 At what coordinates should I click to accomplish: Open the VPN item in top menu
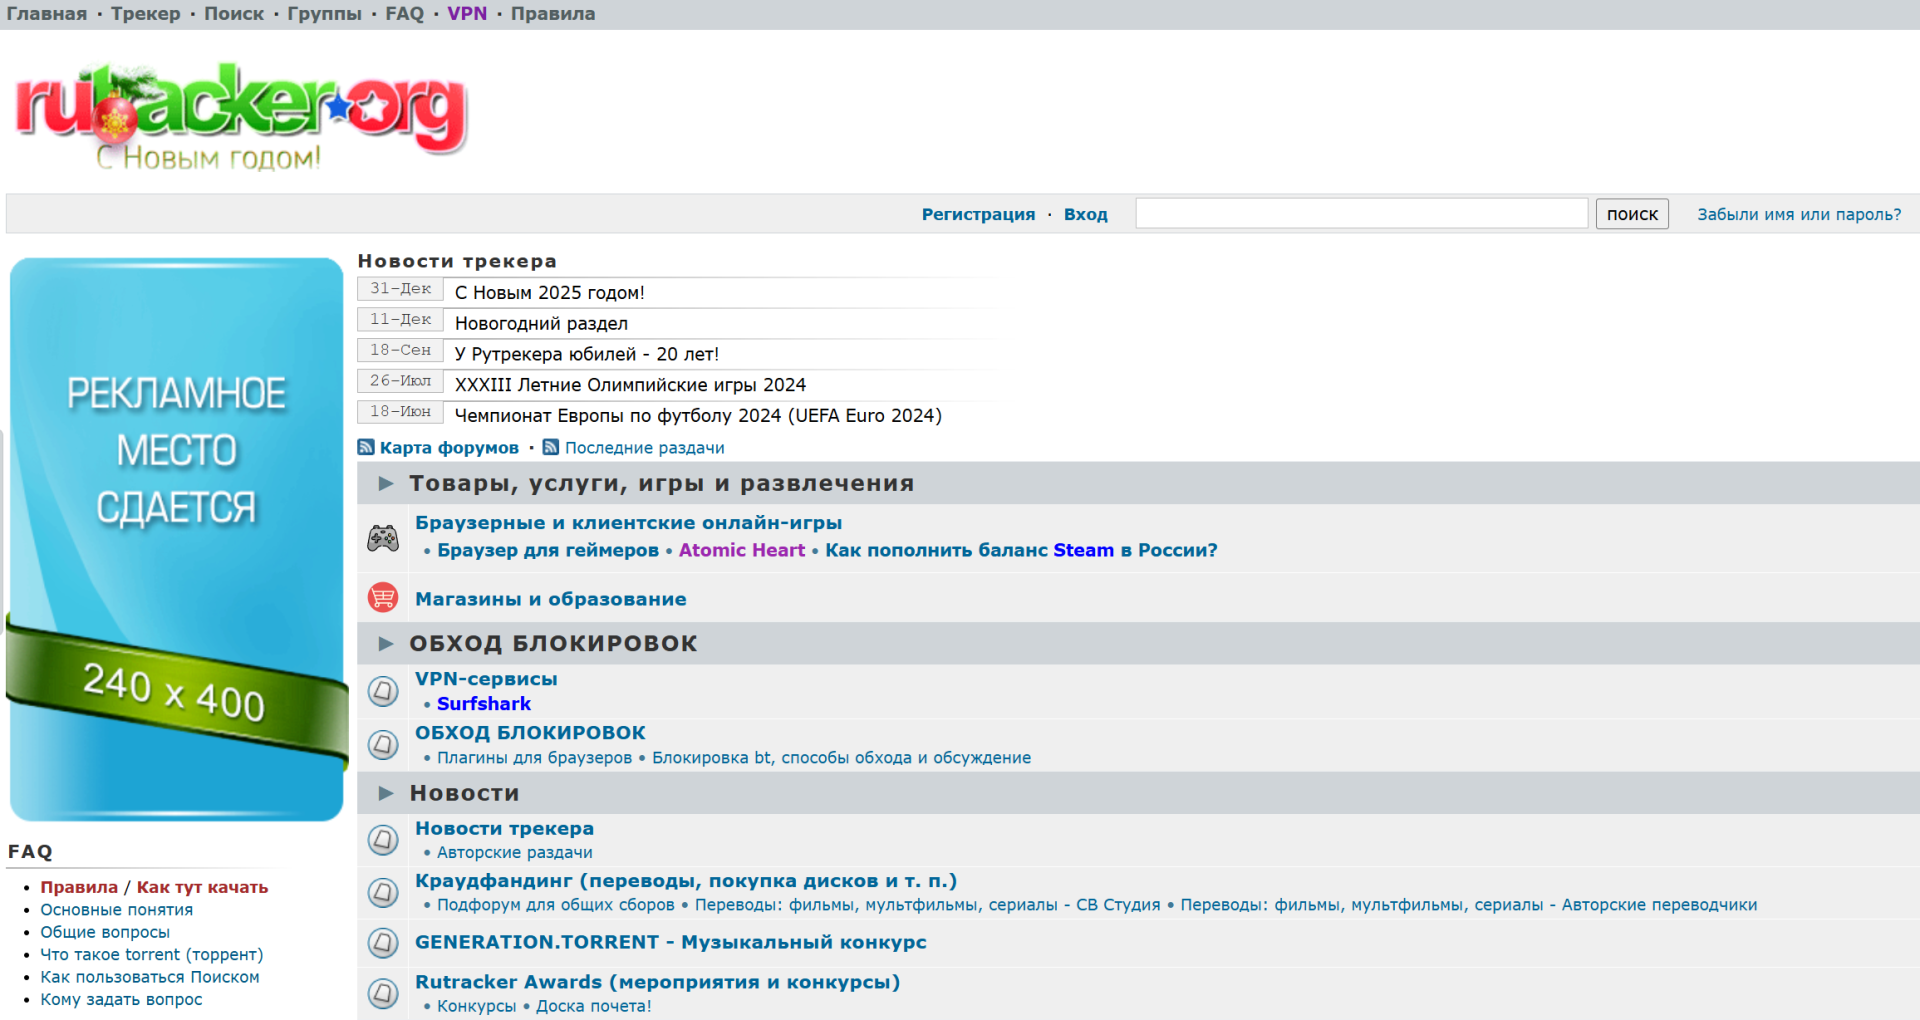[x=467, y=14]
